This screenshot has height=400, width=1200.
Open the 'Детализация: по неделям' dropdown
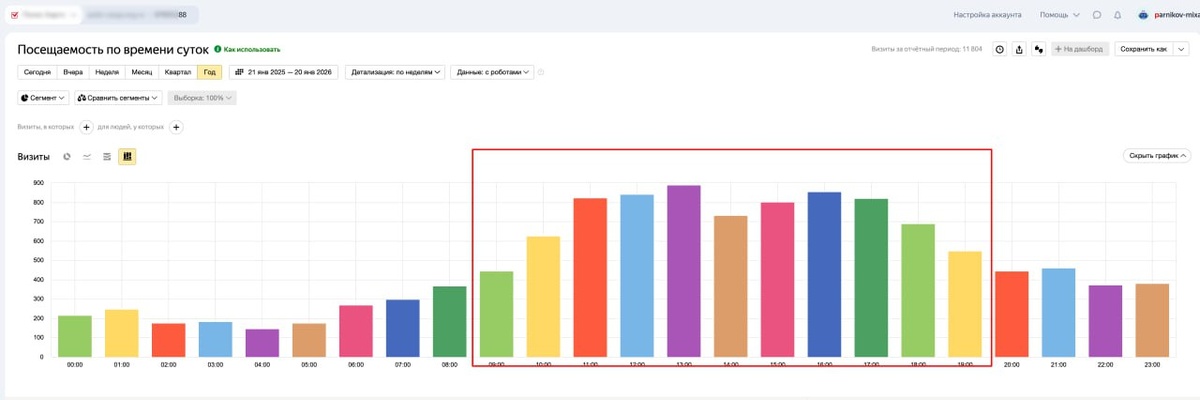tap(395, 72)
